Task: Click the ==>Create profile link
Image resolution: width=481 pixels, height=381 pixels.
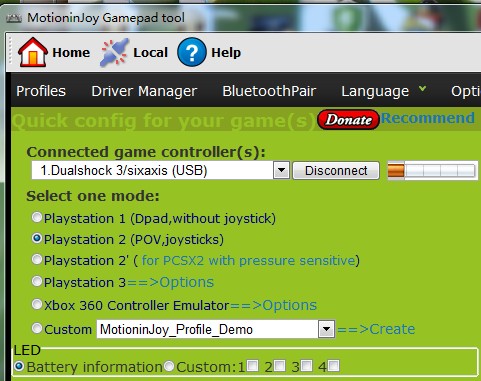Action: [x=376, y=329]
